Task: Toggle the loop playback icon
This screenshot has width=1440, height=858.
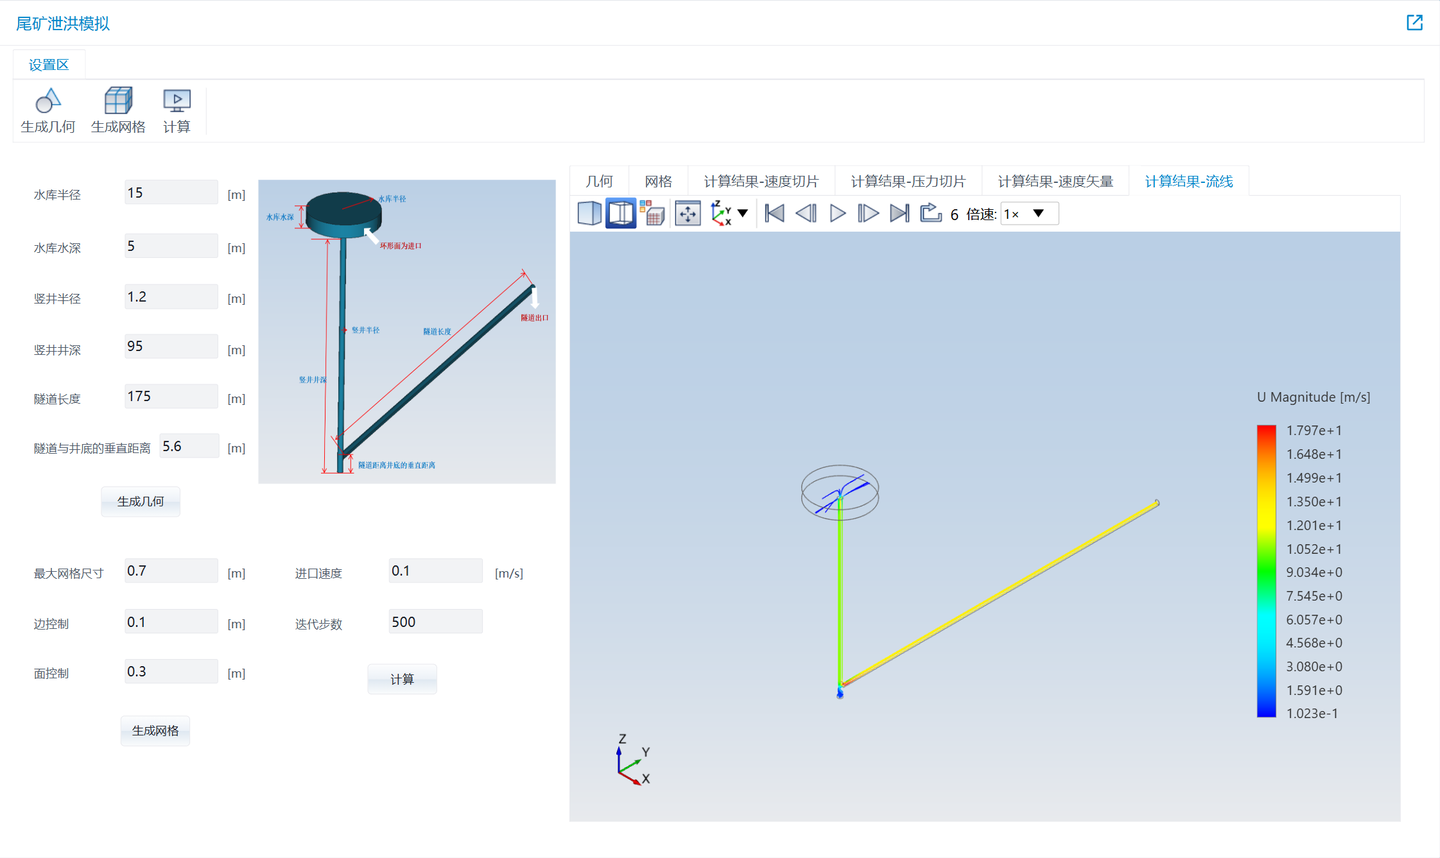Action: [x=931, y=213]
